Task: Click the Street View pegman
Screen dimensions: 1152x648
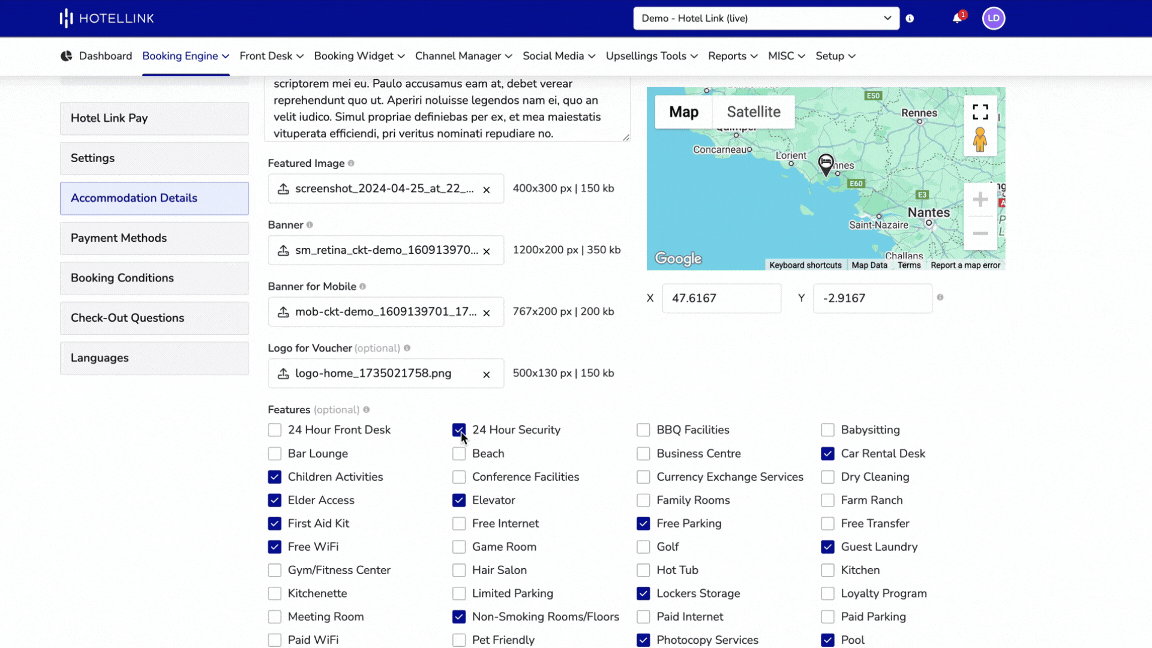Action: point(980,140)
